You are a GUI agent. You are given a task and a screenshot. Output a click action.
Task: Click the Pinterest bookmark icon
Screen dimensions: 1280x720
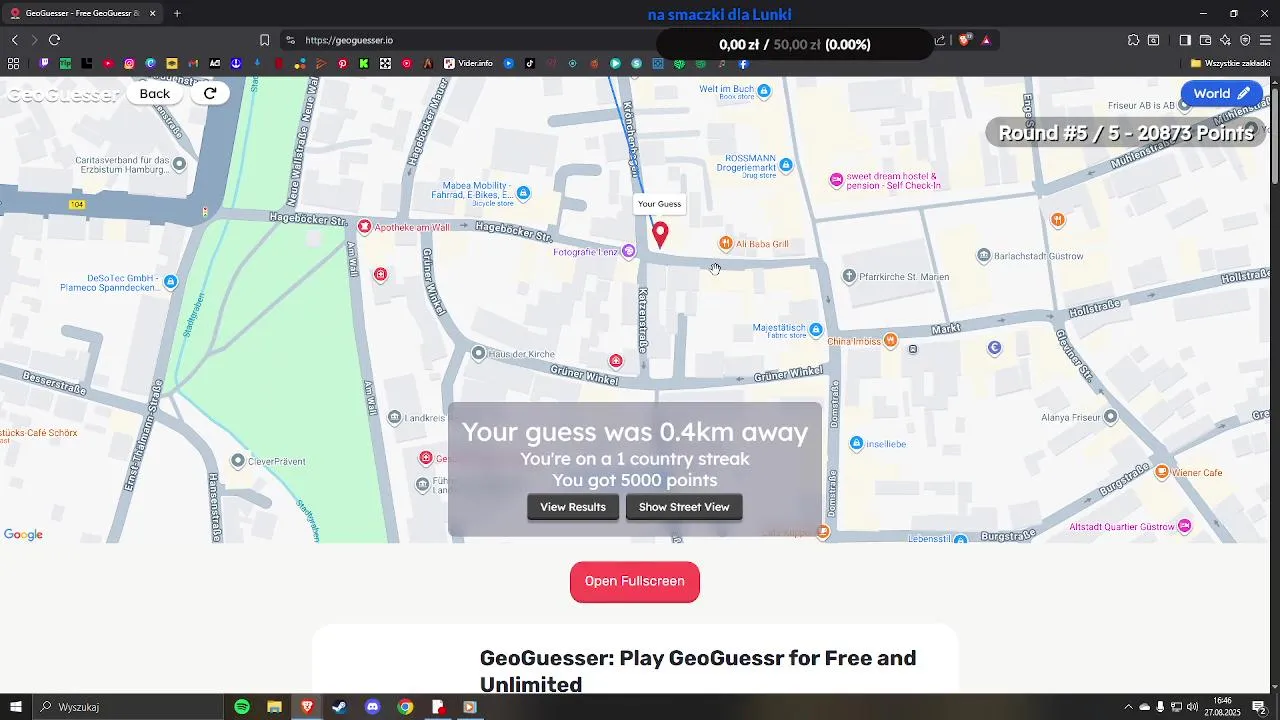click(x=342, y=63)
